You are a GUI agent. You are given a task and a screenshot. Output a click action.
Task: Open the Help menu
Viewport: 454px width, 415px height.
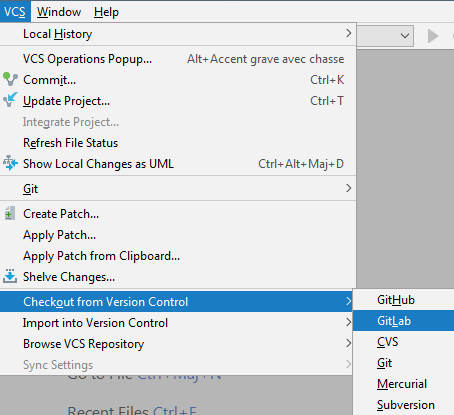106,12
